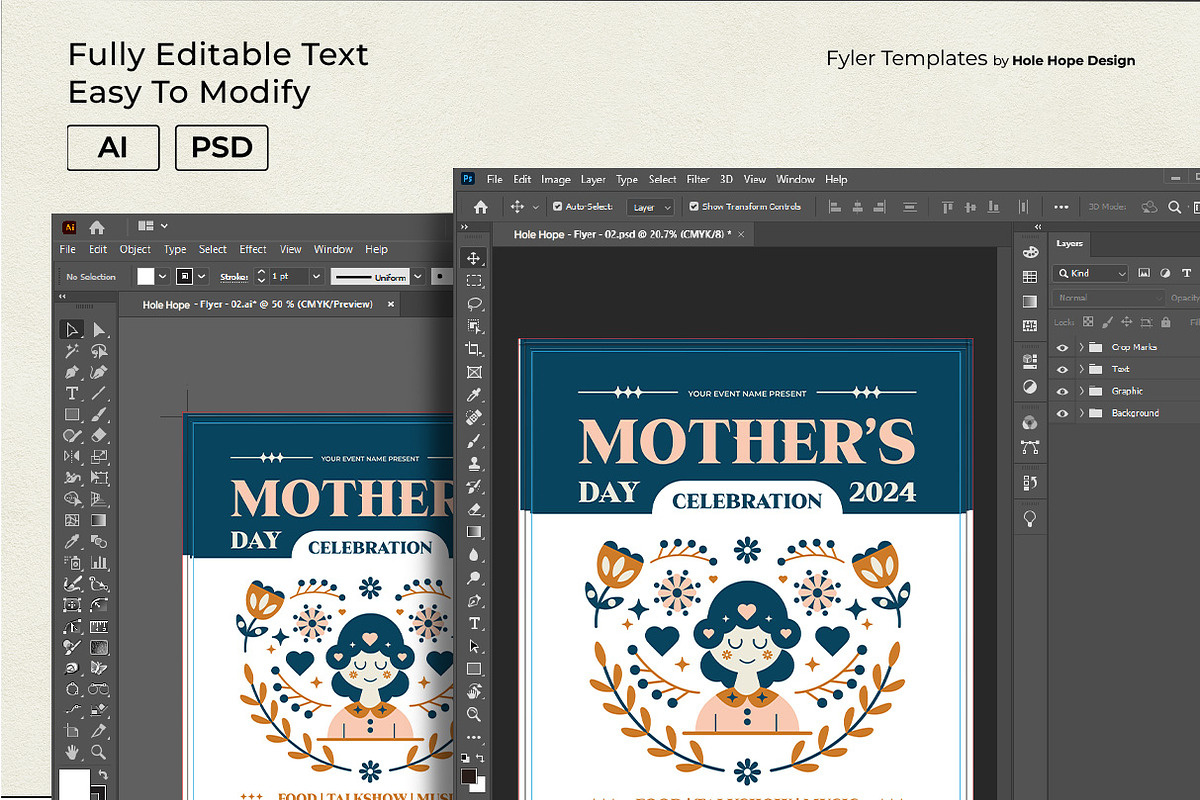Select the Photoshop Hand tool
This screenshot has height=800, width=1200.
pyautogui.click(x=474, y=692)
